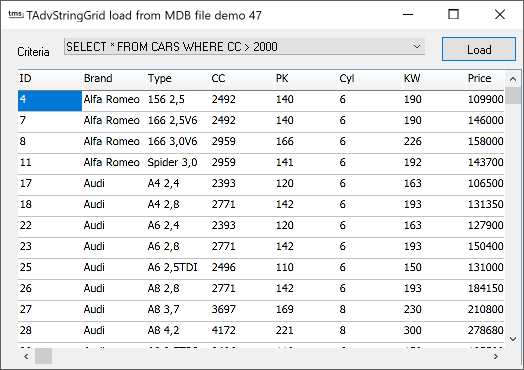This screenshot has height=370, width=524.
Task: Click the CC column header
Action: [x=242, y=80]
